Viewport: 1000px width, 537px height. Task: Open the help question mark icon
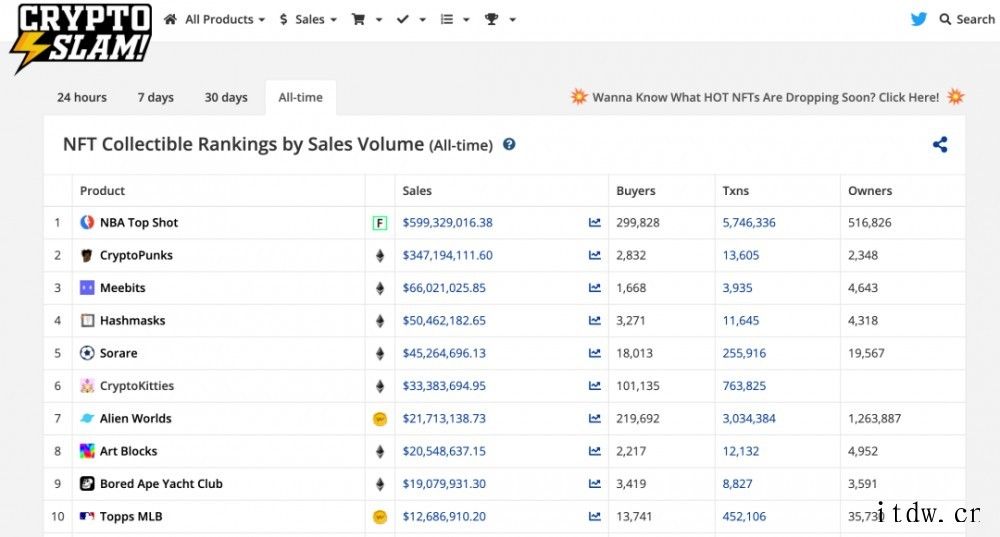tap(509, 144)
